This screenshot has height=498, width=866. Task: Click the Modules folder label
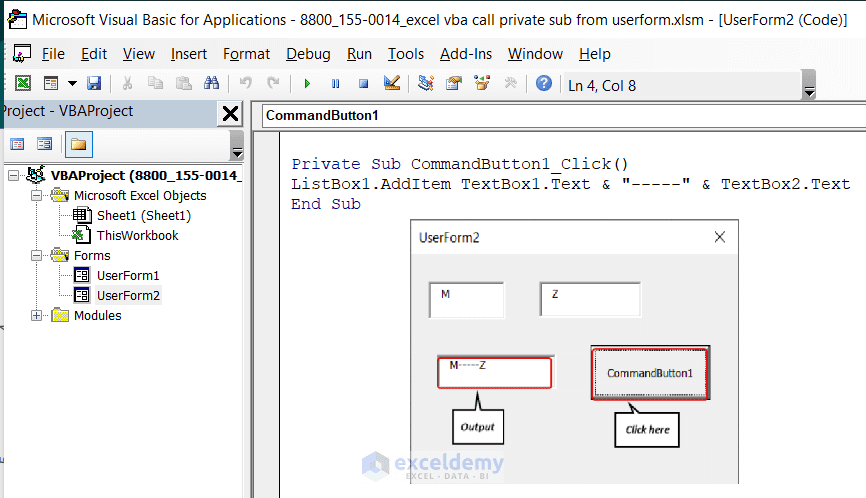[97, 316]
